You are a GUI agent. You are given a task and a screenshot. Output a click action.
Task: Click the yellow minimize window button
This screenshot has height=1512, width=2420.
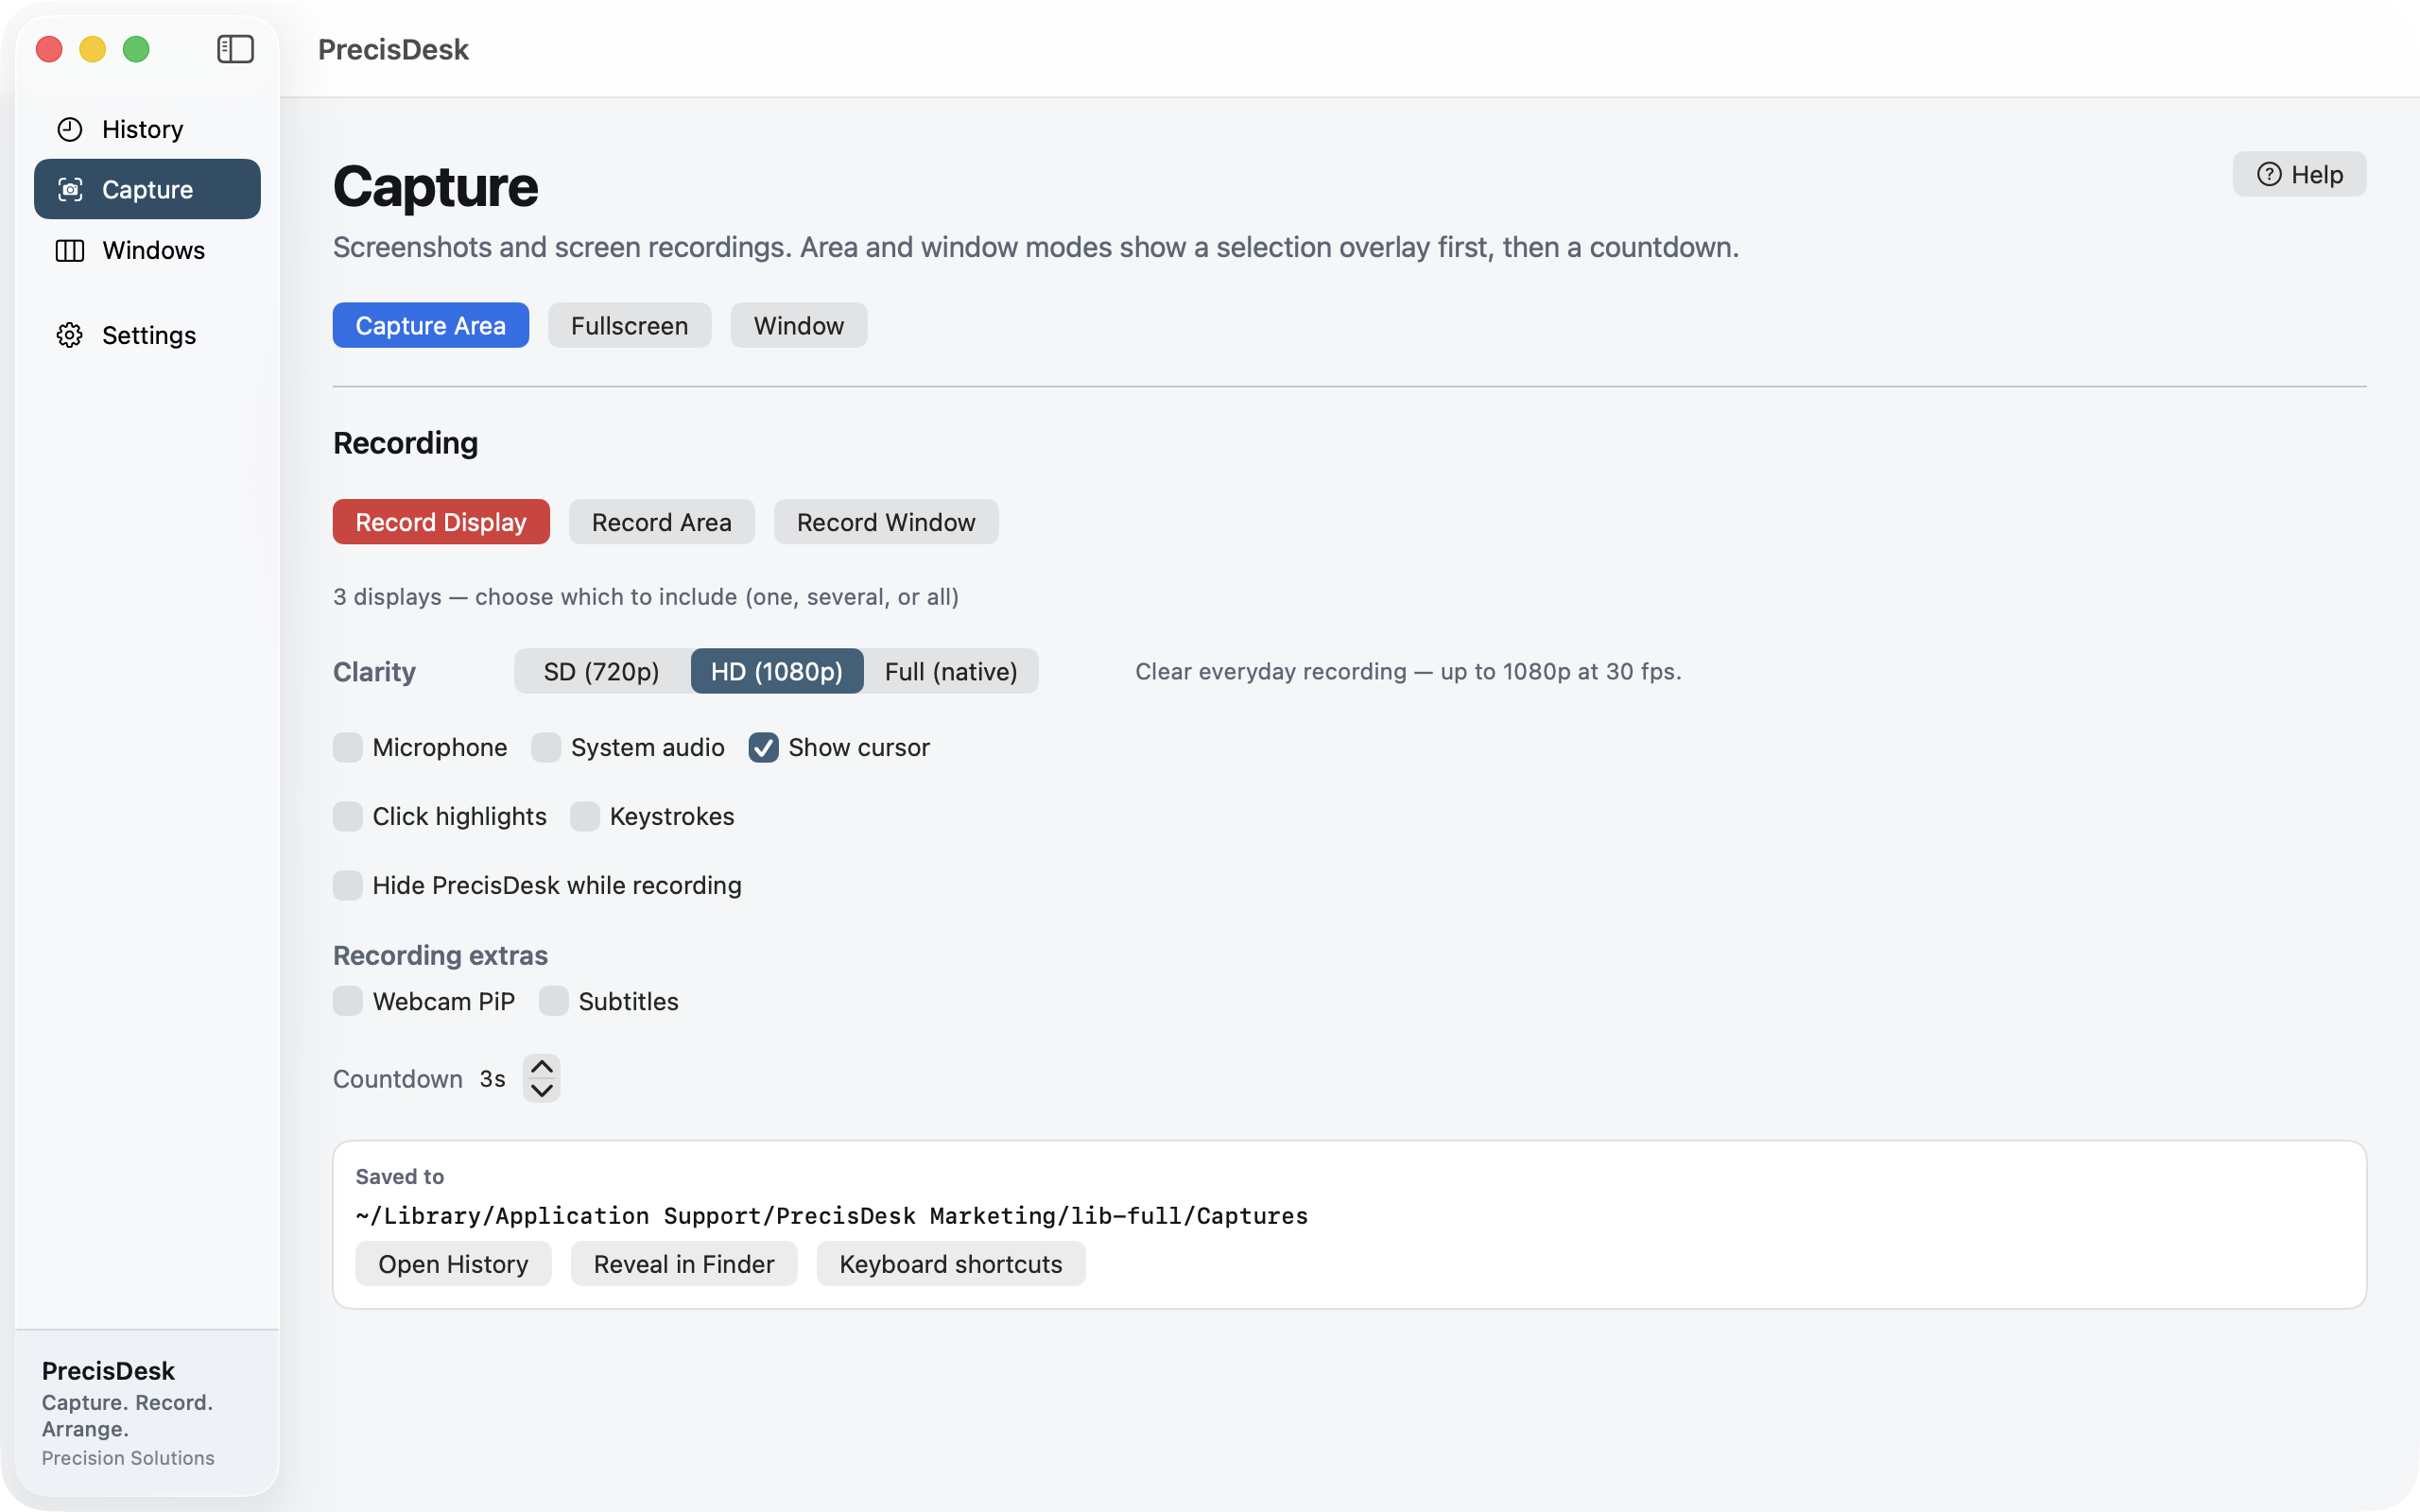click(x=93, y=49)
